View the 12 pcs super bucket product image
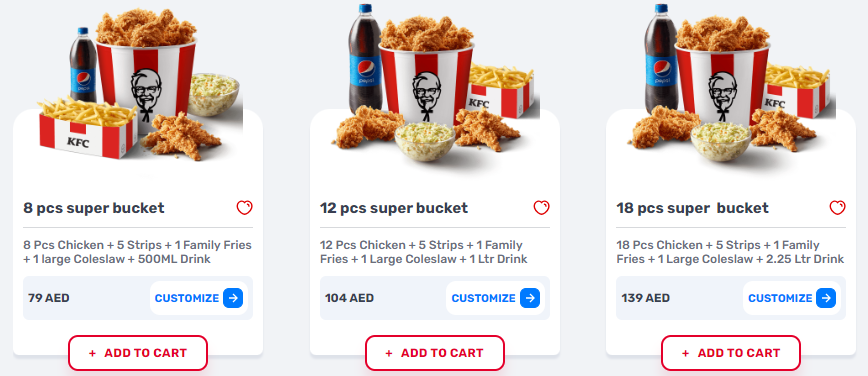 [436, 83]
